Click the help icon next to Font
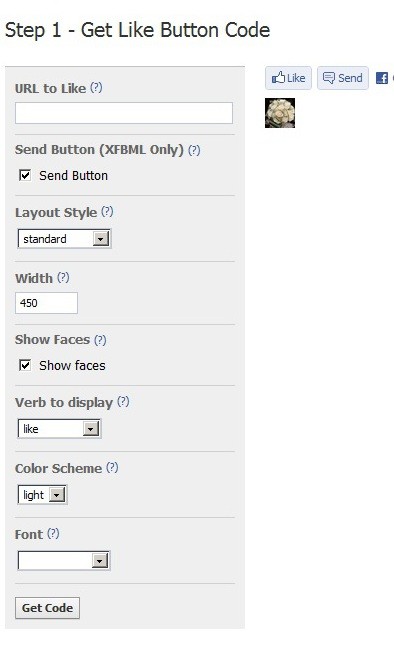The image size is (394, 650). [x=53, y=534]
